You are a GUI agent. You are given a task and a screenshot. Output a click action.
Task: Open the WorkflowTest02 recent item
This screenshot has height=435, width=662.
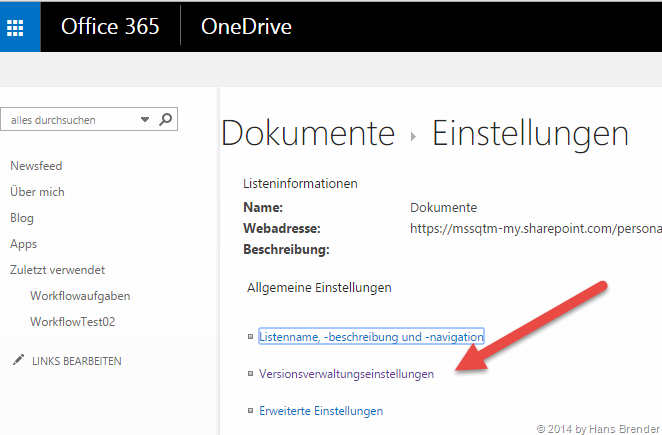pos(76,322)
